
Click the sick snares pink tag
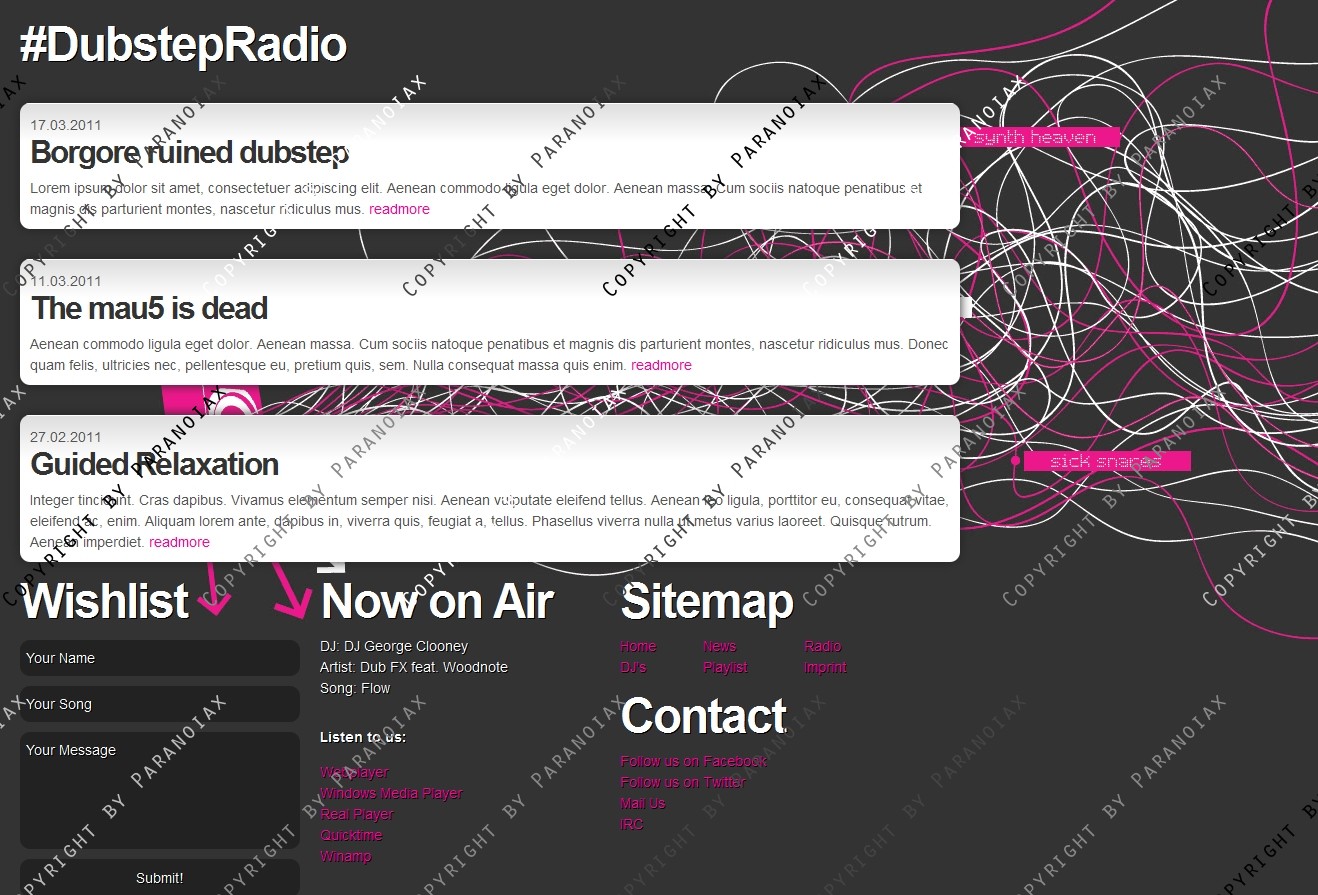click(1105, 462)
